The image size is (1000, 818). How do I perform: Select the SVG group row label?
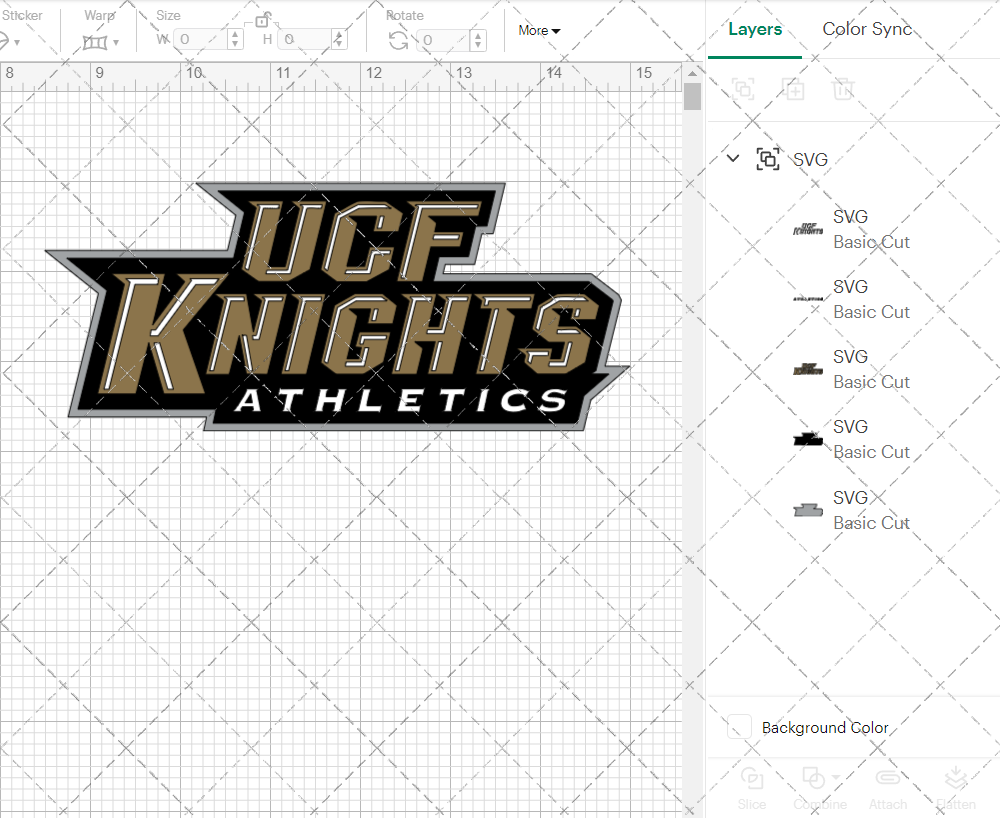(x=811, y=159)
